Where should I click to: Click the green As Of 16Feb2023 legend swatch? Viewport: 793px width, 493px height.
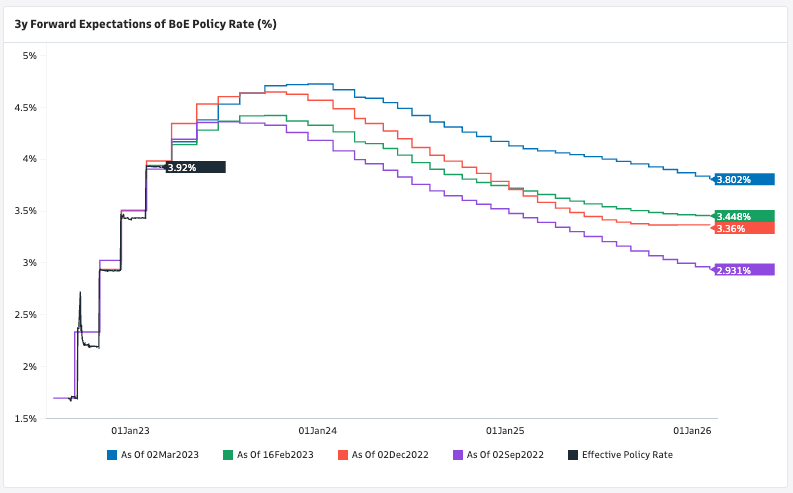tap(228, 455)
